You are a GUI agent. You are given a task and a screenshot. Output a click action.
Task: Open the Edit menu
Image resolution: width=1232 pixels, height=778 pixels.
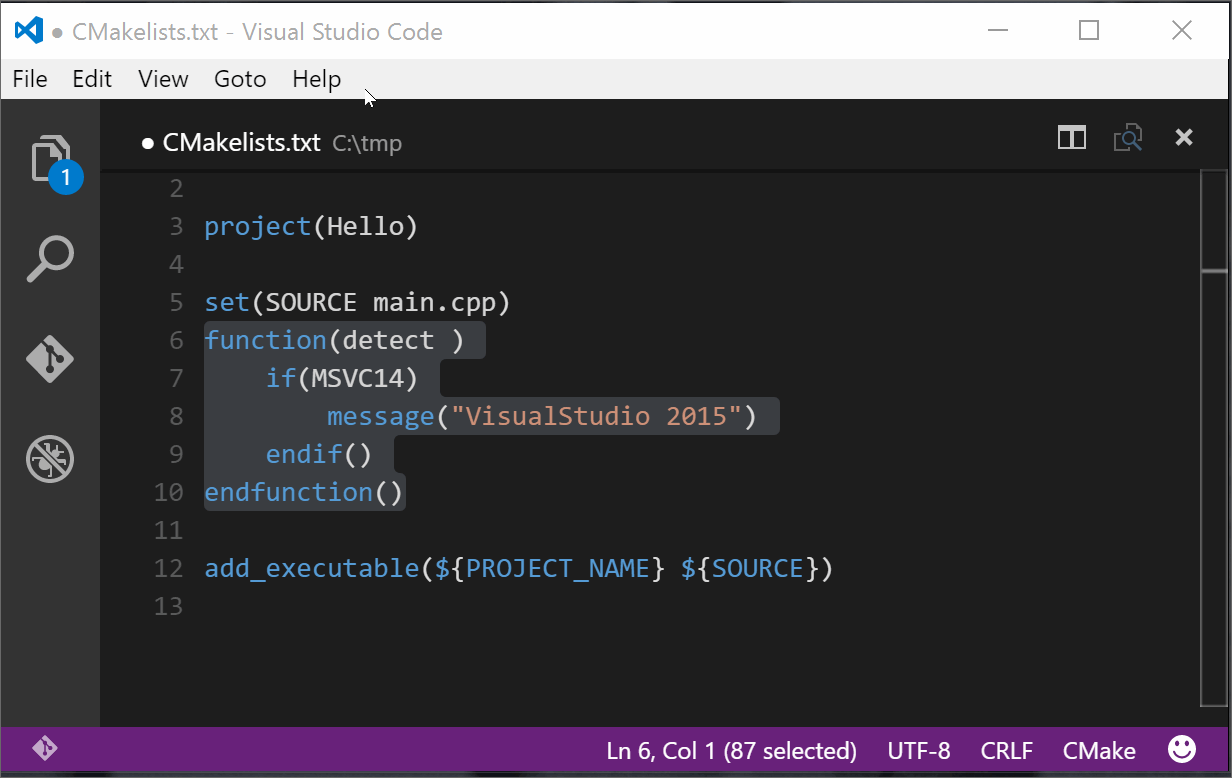[92, 79]
